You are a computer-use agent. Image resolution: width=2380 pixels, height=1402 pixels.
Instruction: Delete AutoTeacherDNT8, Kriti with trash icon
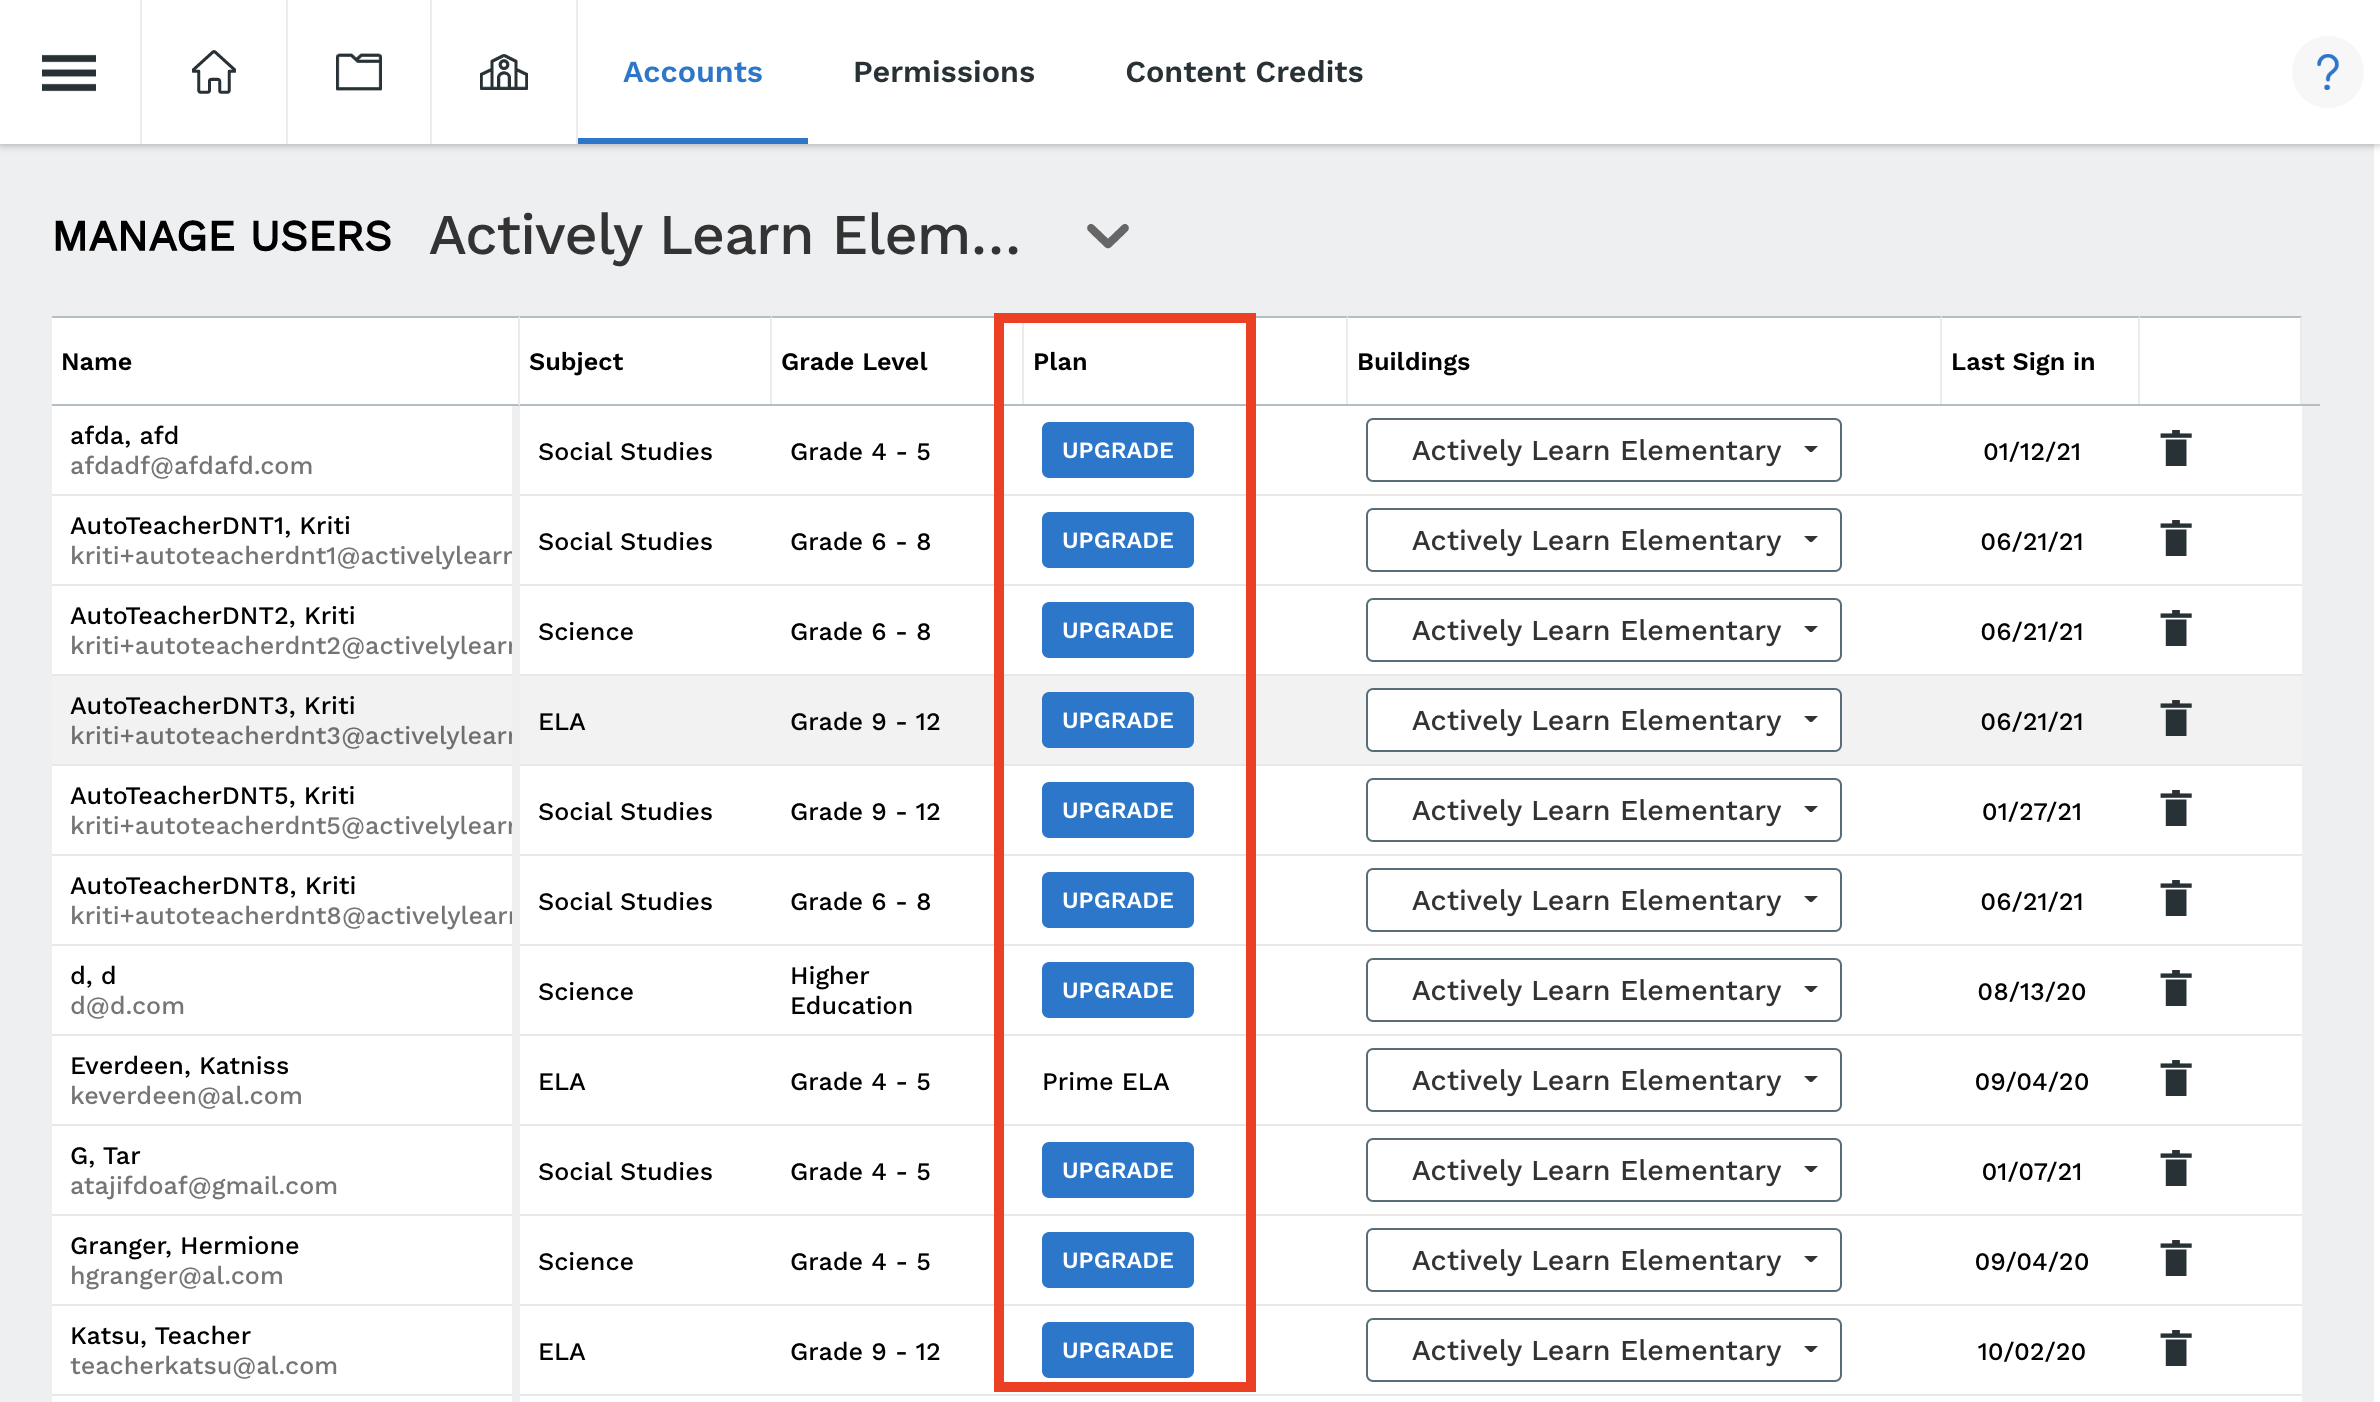click(x=2176, y=899)
